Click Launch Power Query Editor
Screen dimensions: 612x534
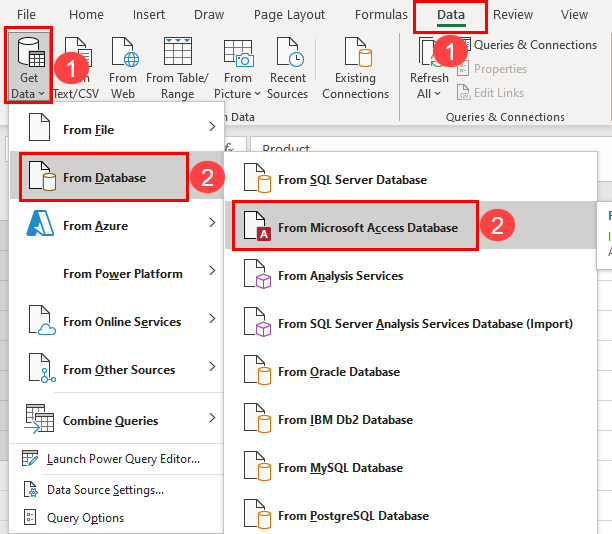pos(116,459)
